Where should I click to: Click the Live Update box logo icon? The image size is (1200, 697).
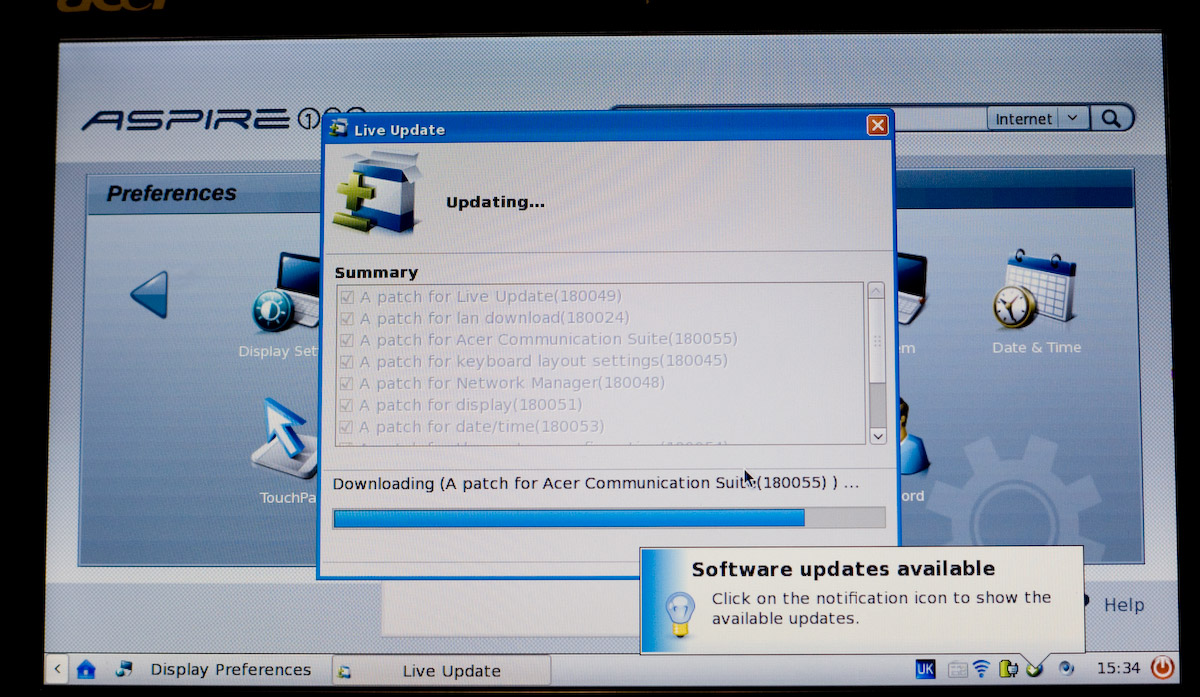click(377, 194)
